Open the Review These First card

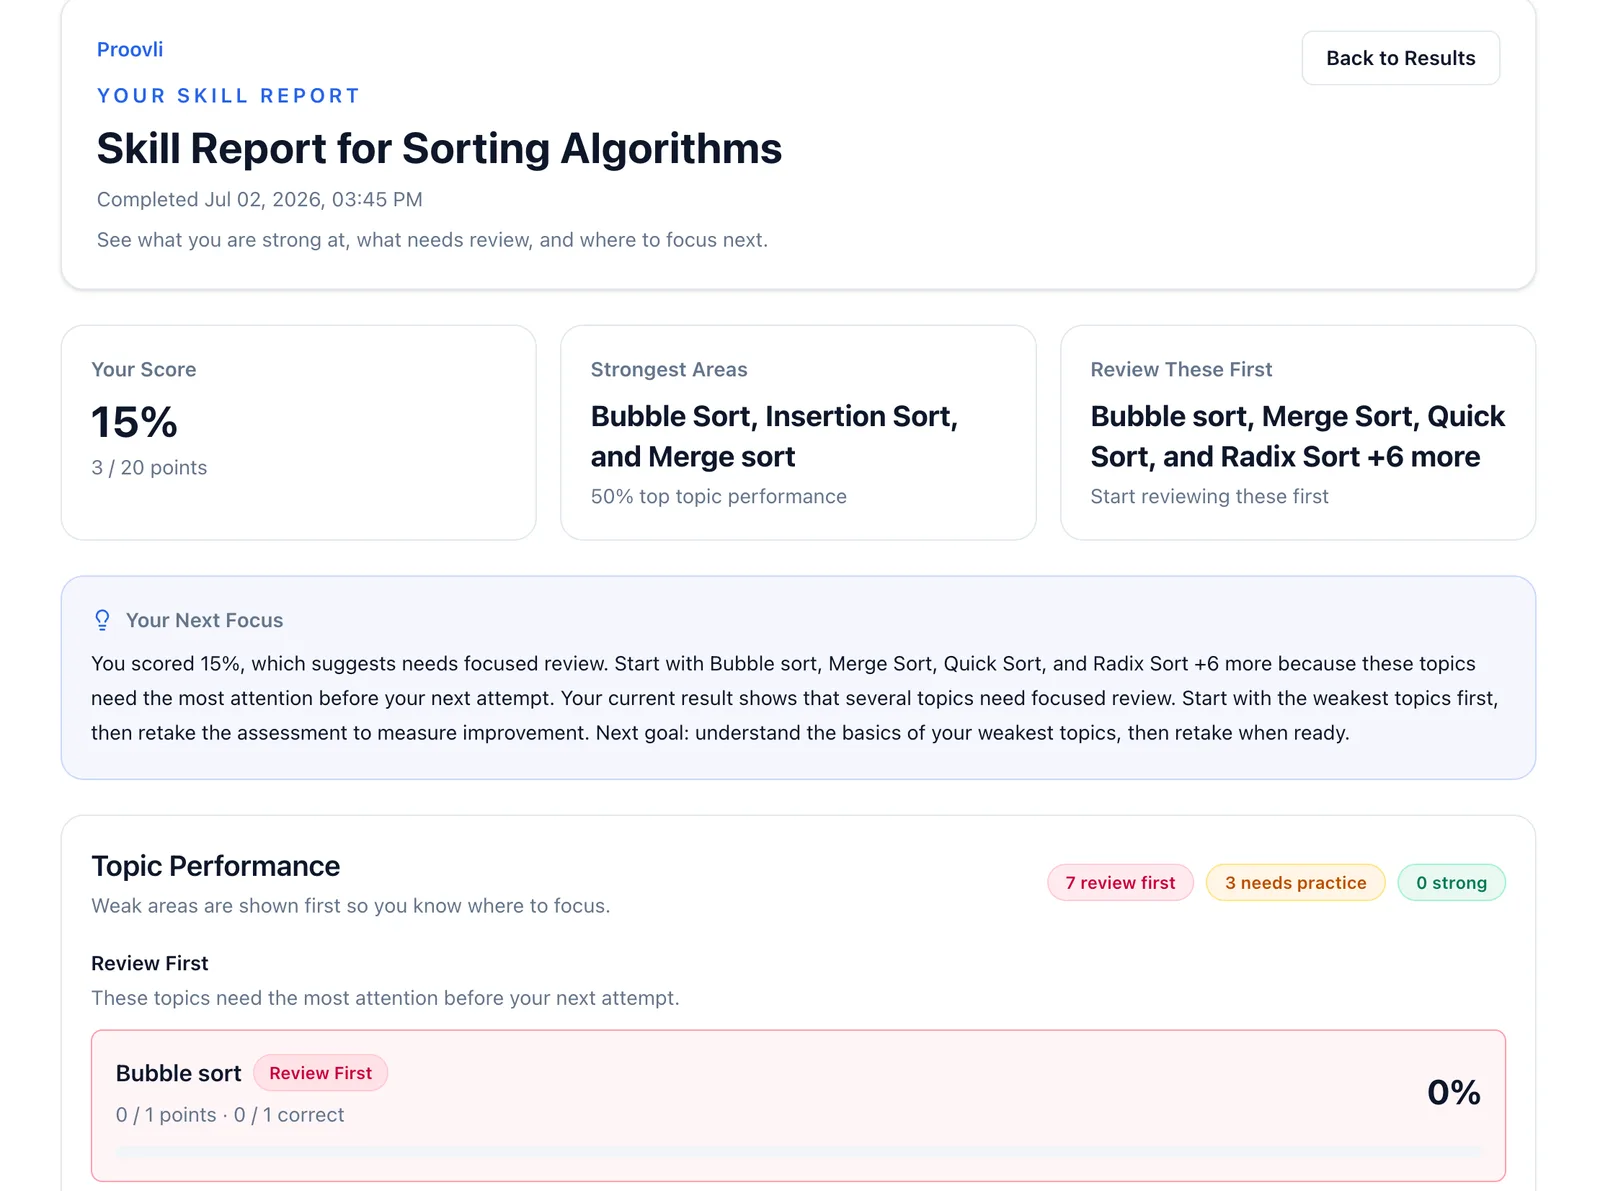click(x=1298, y=433)
